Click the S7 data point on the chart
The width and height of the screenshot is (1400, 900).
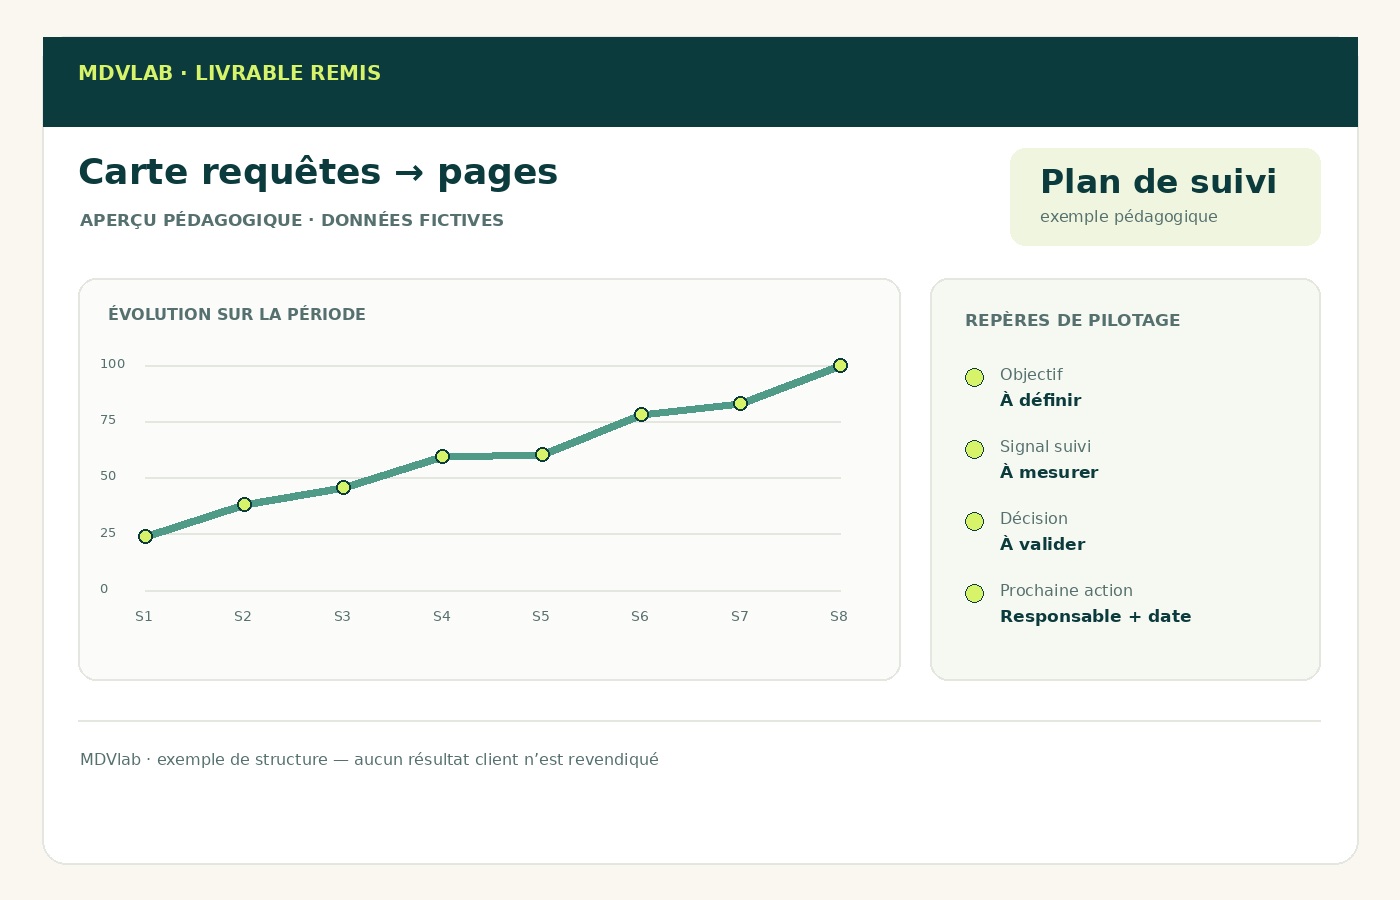click(x=740, y=404)
